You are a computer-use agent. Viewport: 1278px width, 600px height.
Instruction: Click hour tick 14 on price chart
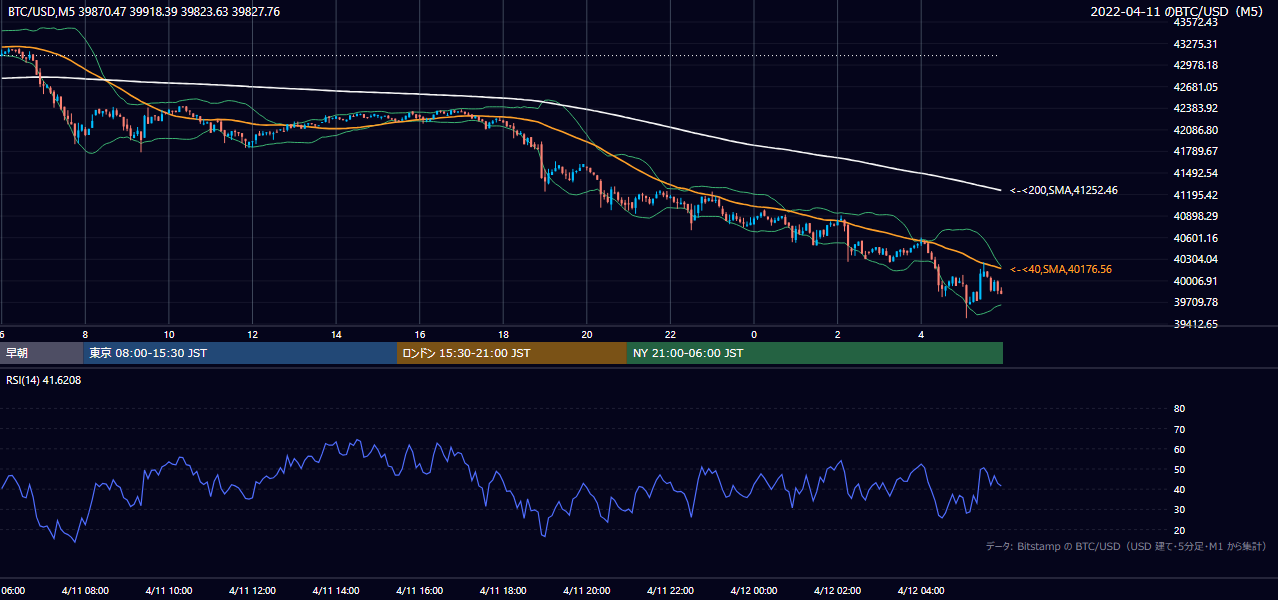coord(336,334)
